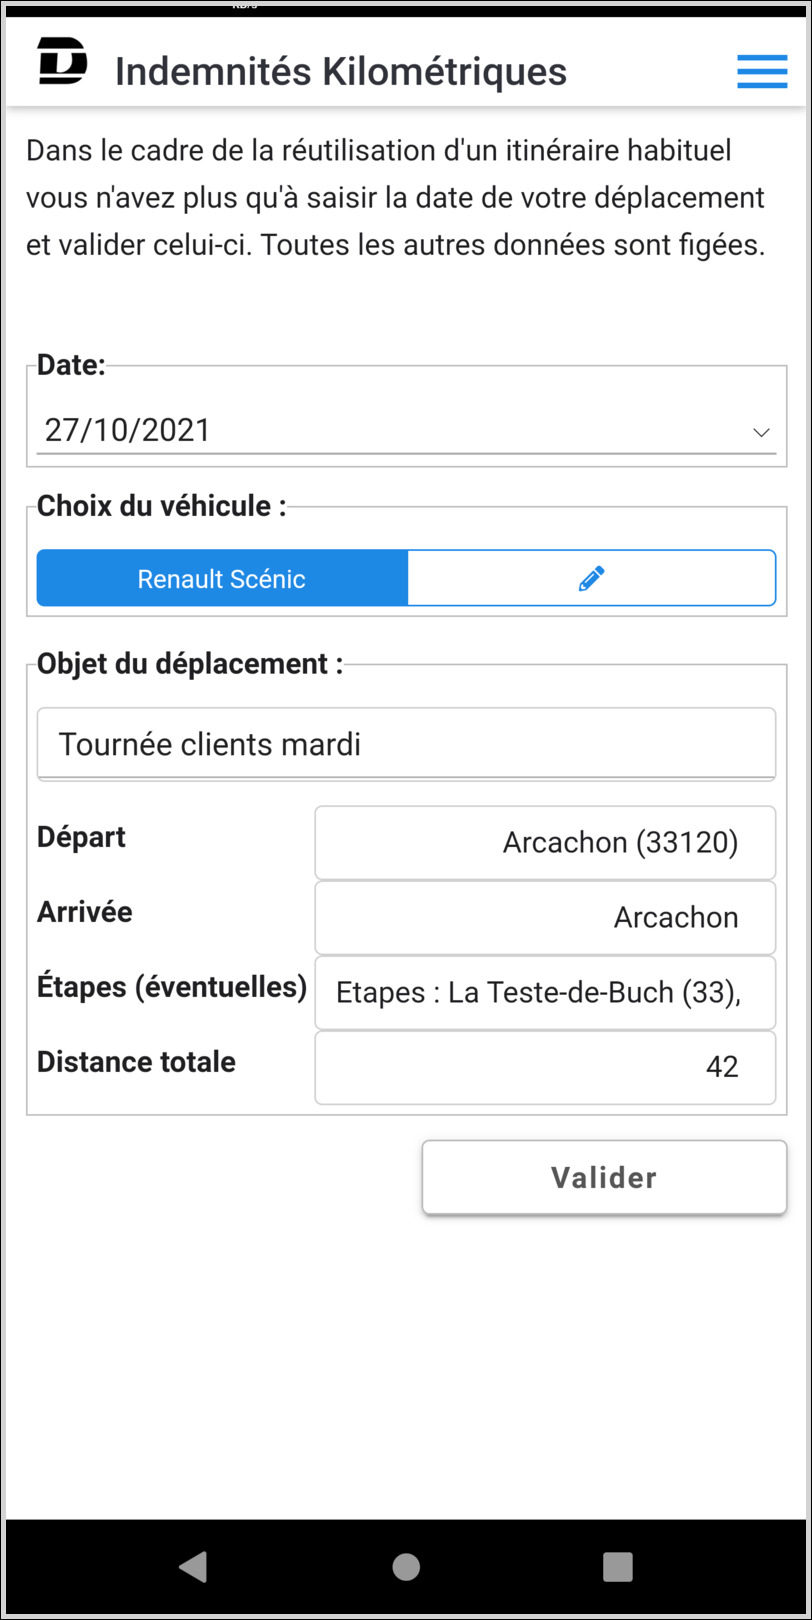Focus the Tournée clients mardi field

coord(406,744)
